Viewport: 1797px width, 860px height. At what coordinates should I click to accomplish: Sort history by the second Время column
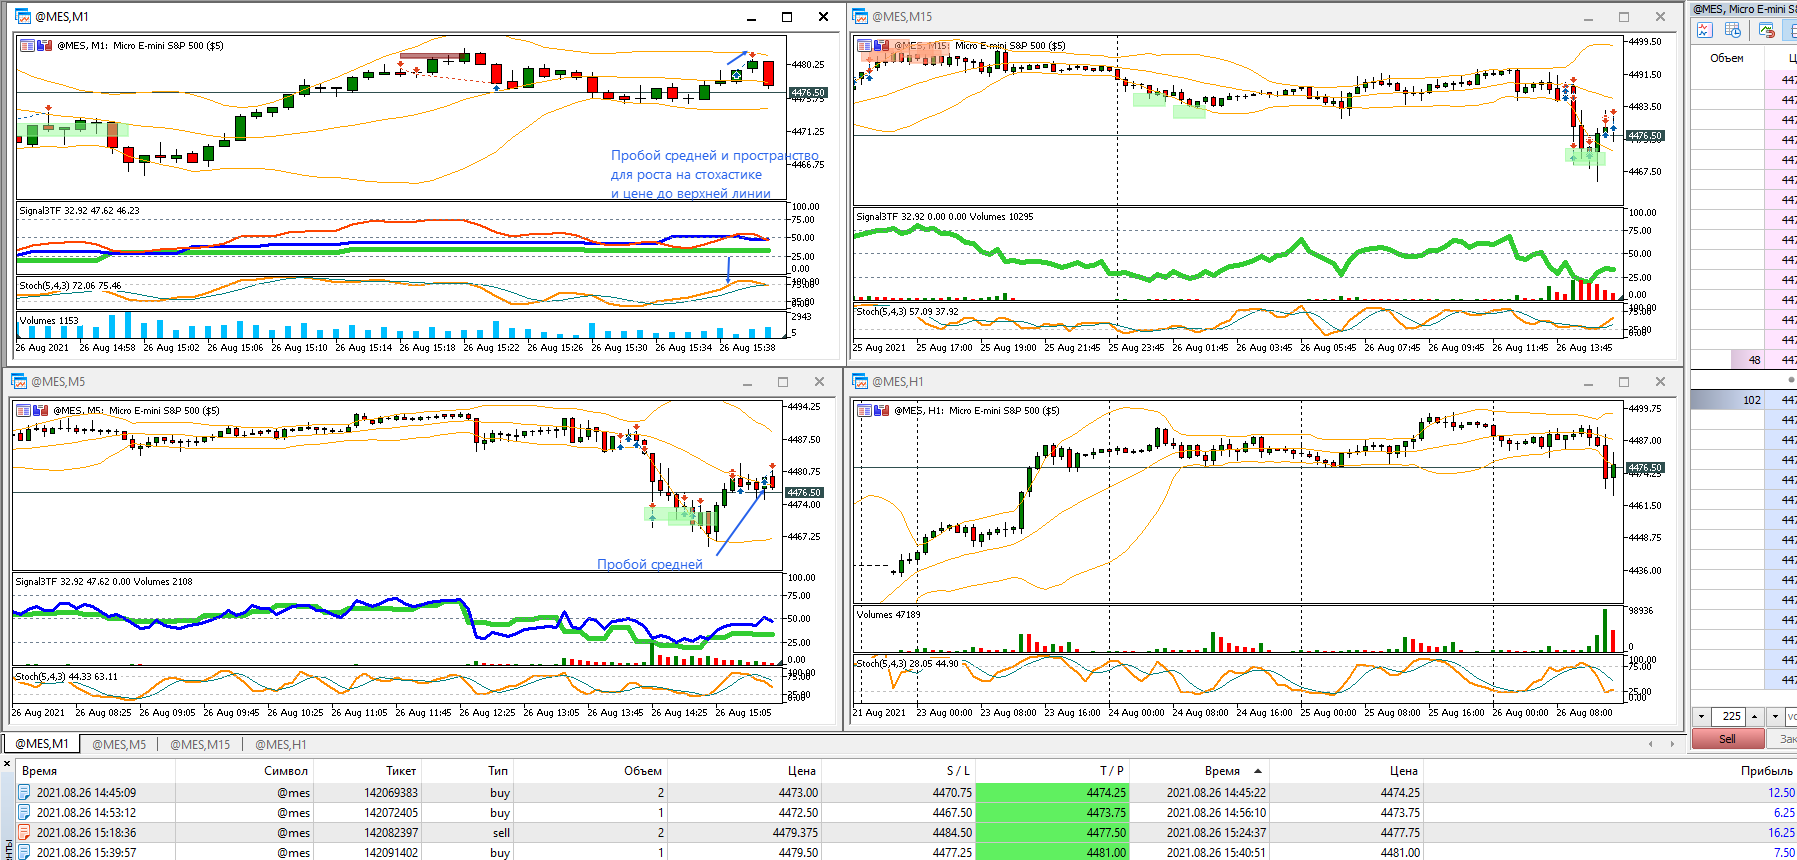[x=1222, y=771]
